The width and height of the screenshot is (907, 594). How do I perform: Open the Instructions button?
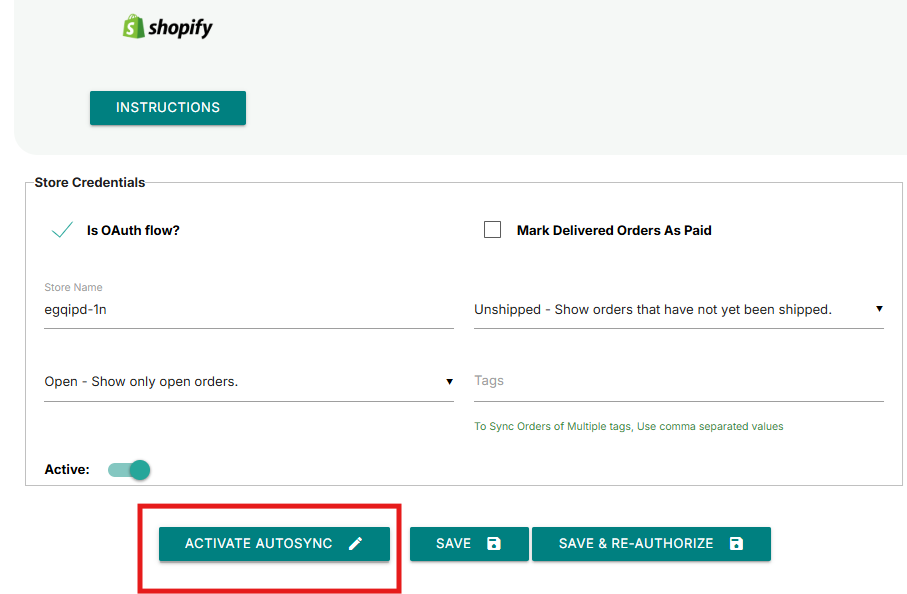(168, 108)
